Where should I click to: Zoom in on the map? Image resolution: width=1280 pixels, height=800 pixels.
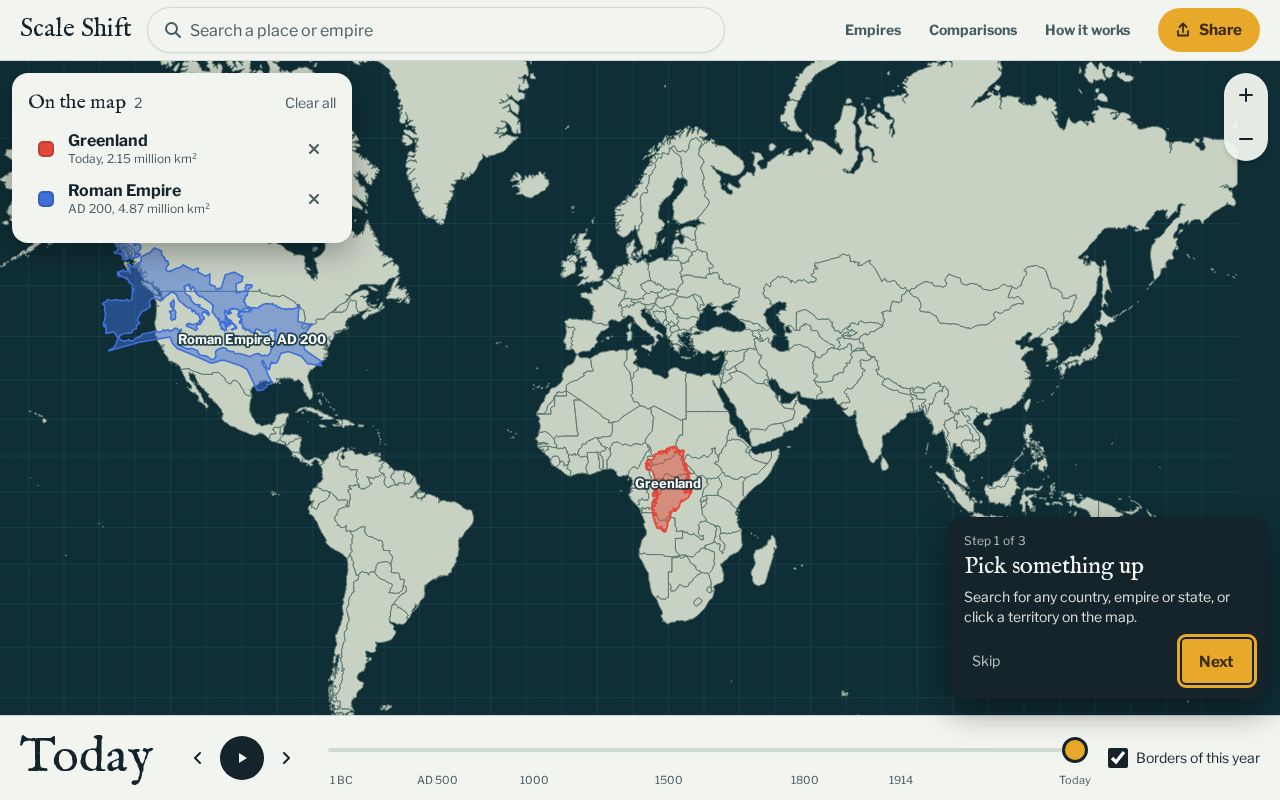[x=1246, y=95]
